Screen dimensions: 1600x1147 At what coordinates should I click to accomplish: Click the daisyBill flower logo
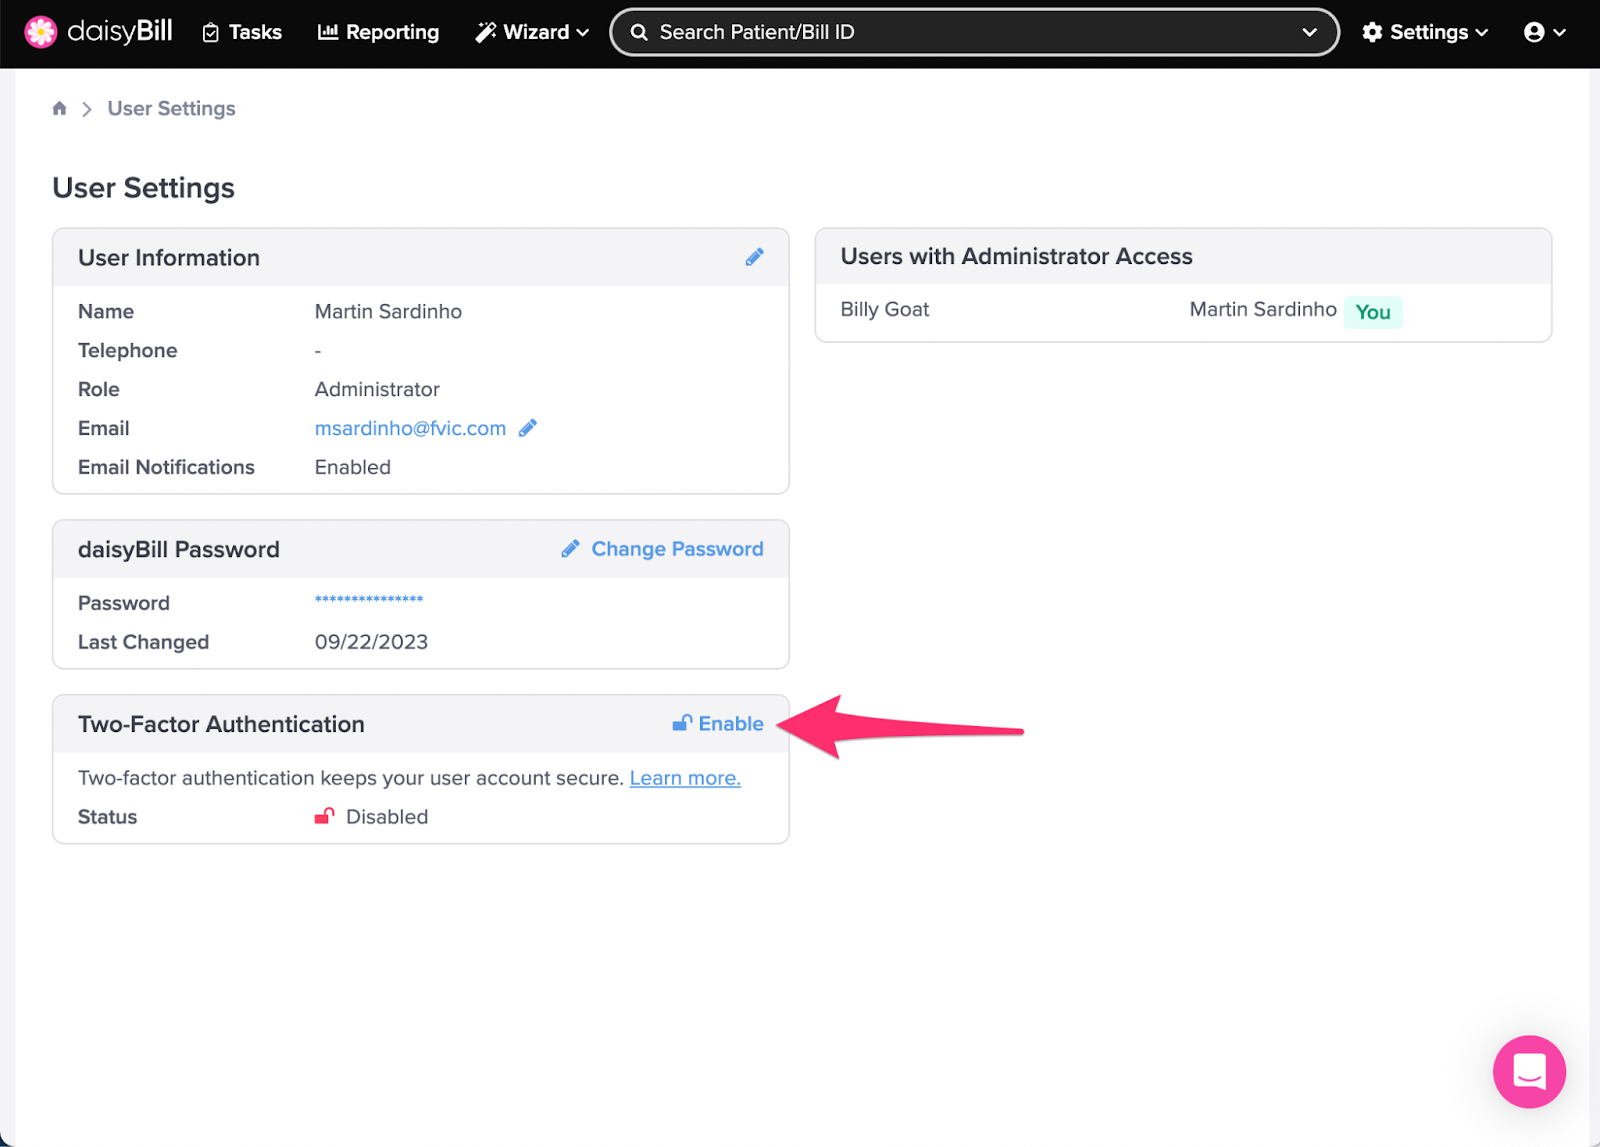click(41, 31)
